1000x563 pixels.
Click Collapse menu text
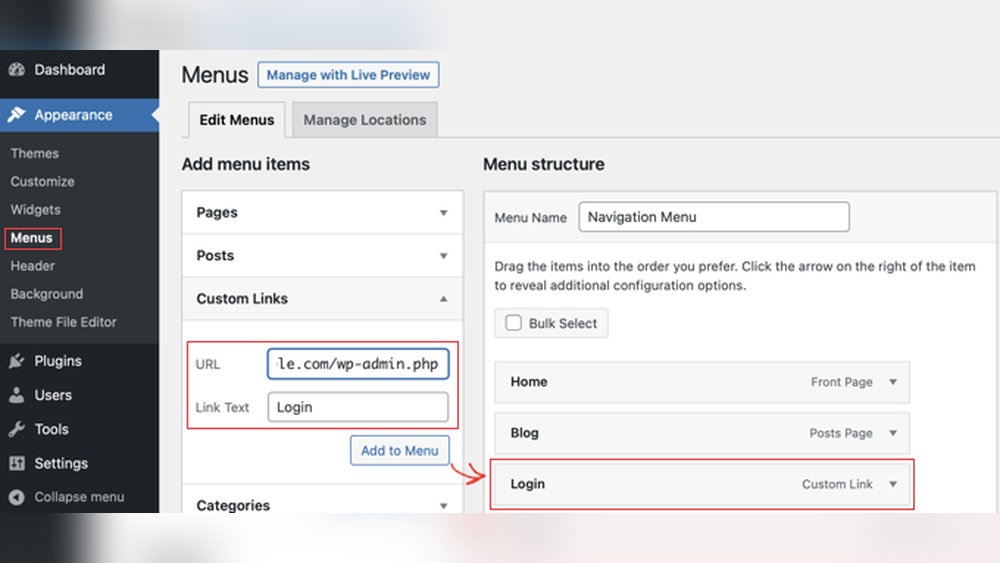pyautogui.click(x=79, y=497)
